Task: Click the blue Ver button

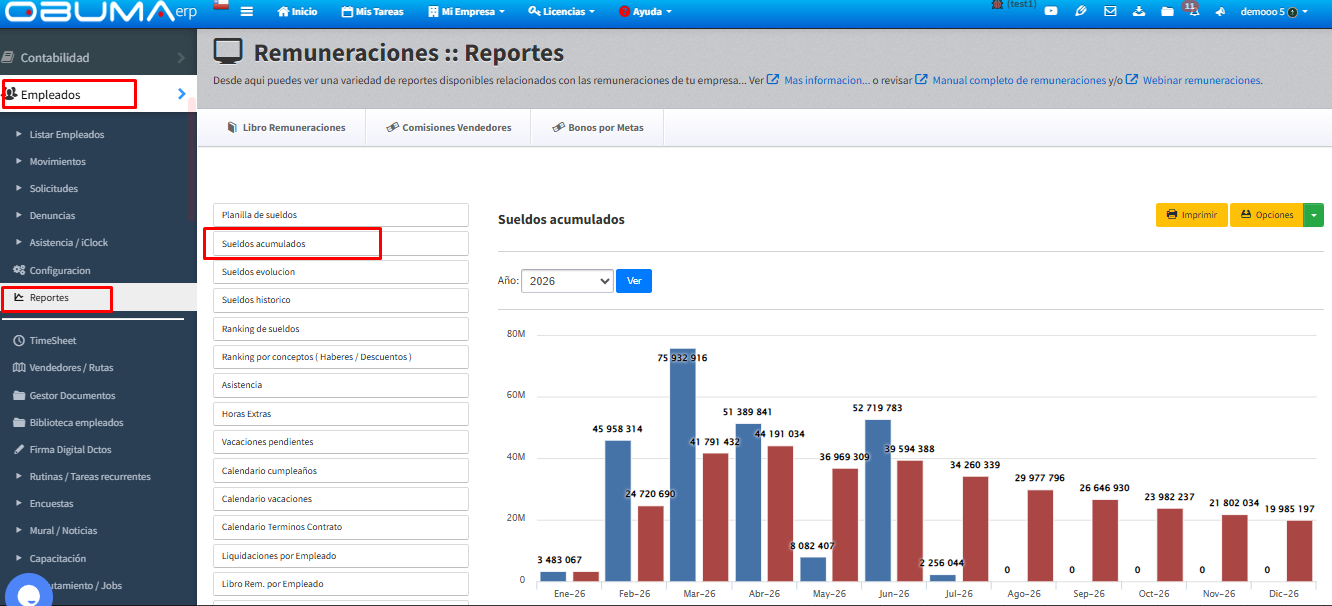Action: pos(634,281)
